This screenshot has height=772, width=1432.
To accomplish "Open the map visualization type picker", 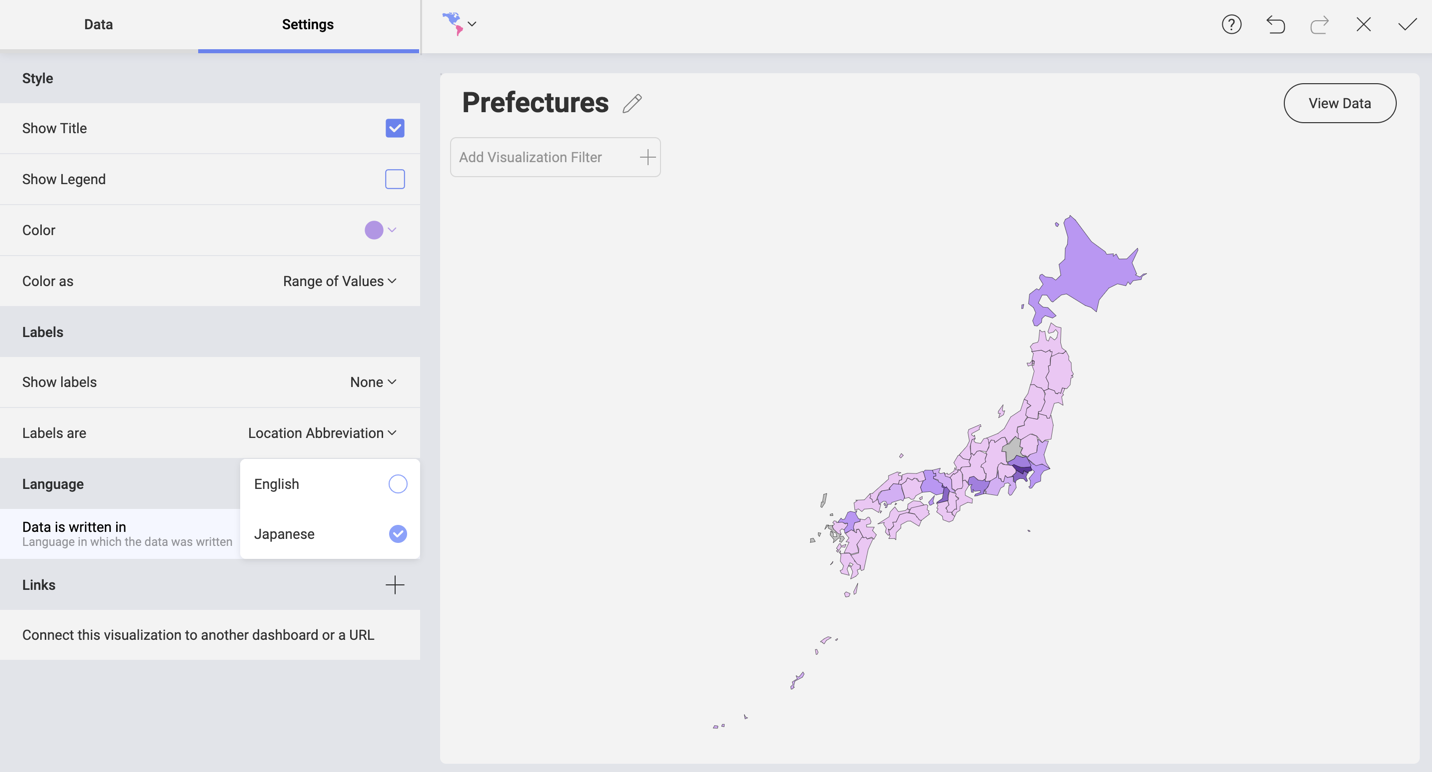I will click(x=459, y=24).
